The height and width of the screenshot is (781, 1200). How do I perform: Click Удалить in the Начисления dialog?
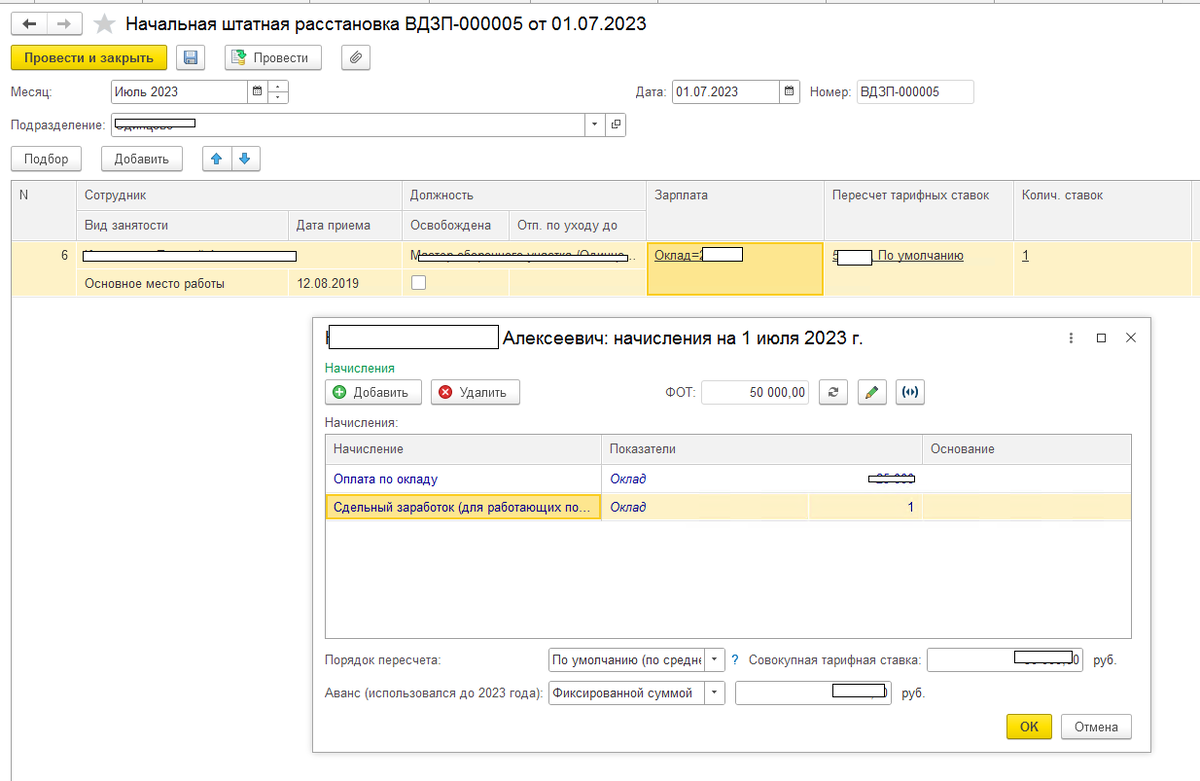pyautogui.click(x=475, y=393)
